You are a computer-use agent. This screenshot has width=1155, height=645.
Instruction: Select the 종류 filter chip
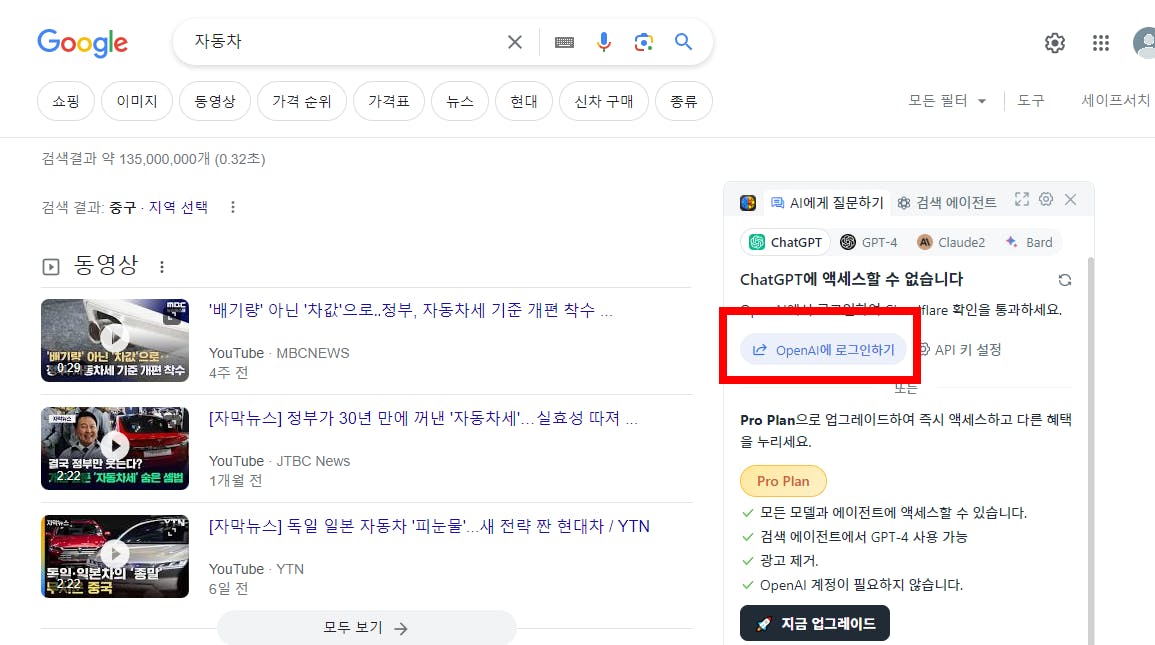pyautogui.click(x=684, y=101)
